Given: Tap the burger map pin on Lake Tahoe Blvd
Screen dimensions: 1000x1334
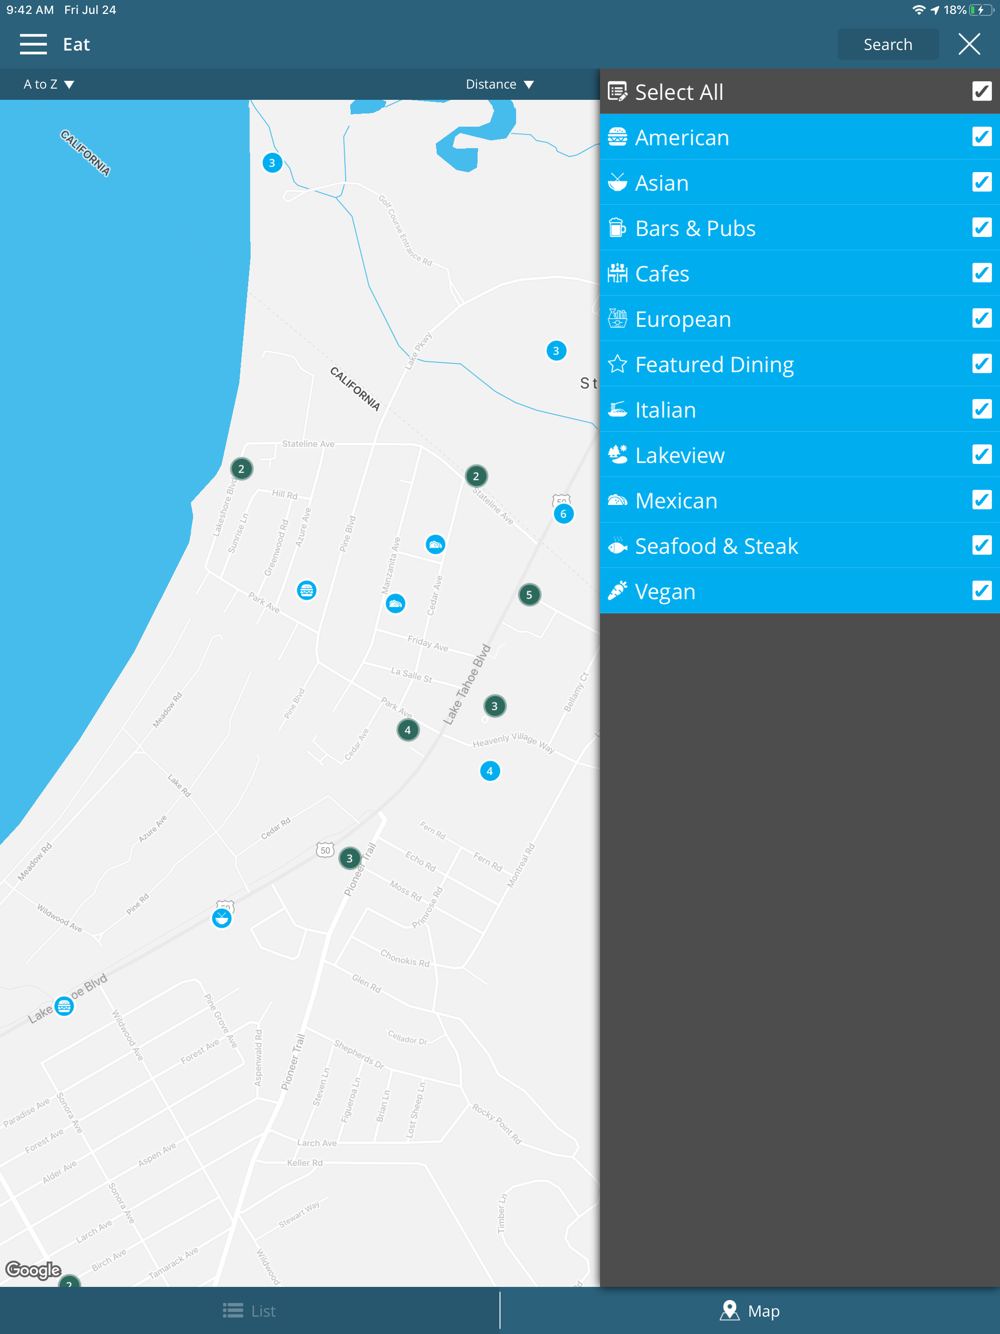Looking at the screenshot, I should 64,1006.
